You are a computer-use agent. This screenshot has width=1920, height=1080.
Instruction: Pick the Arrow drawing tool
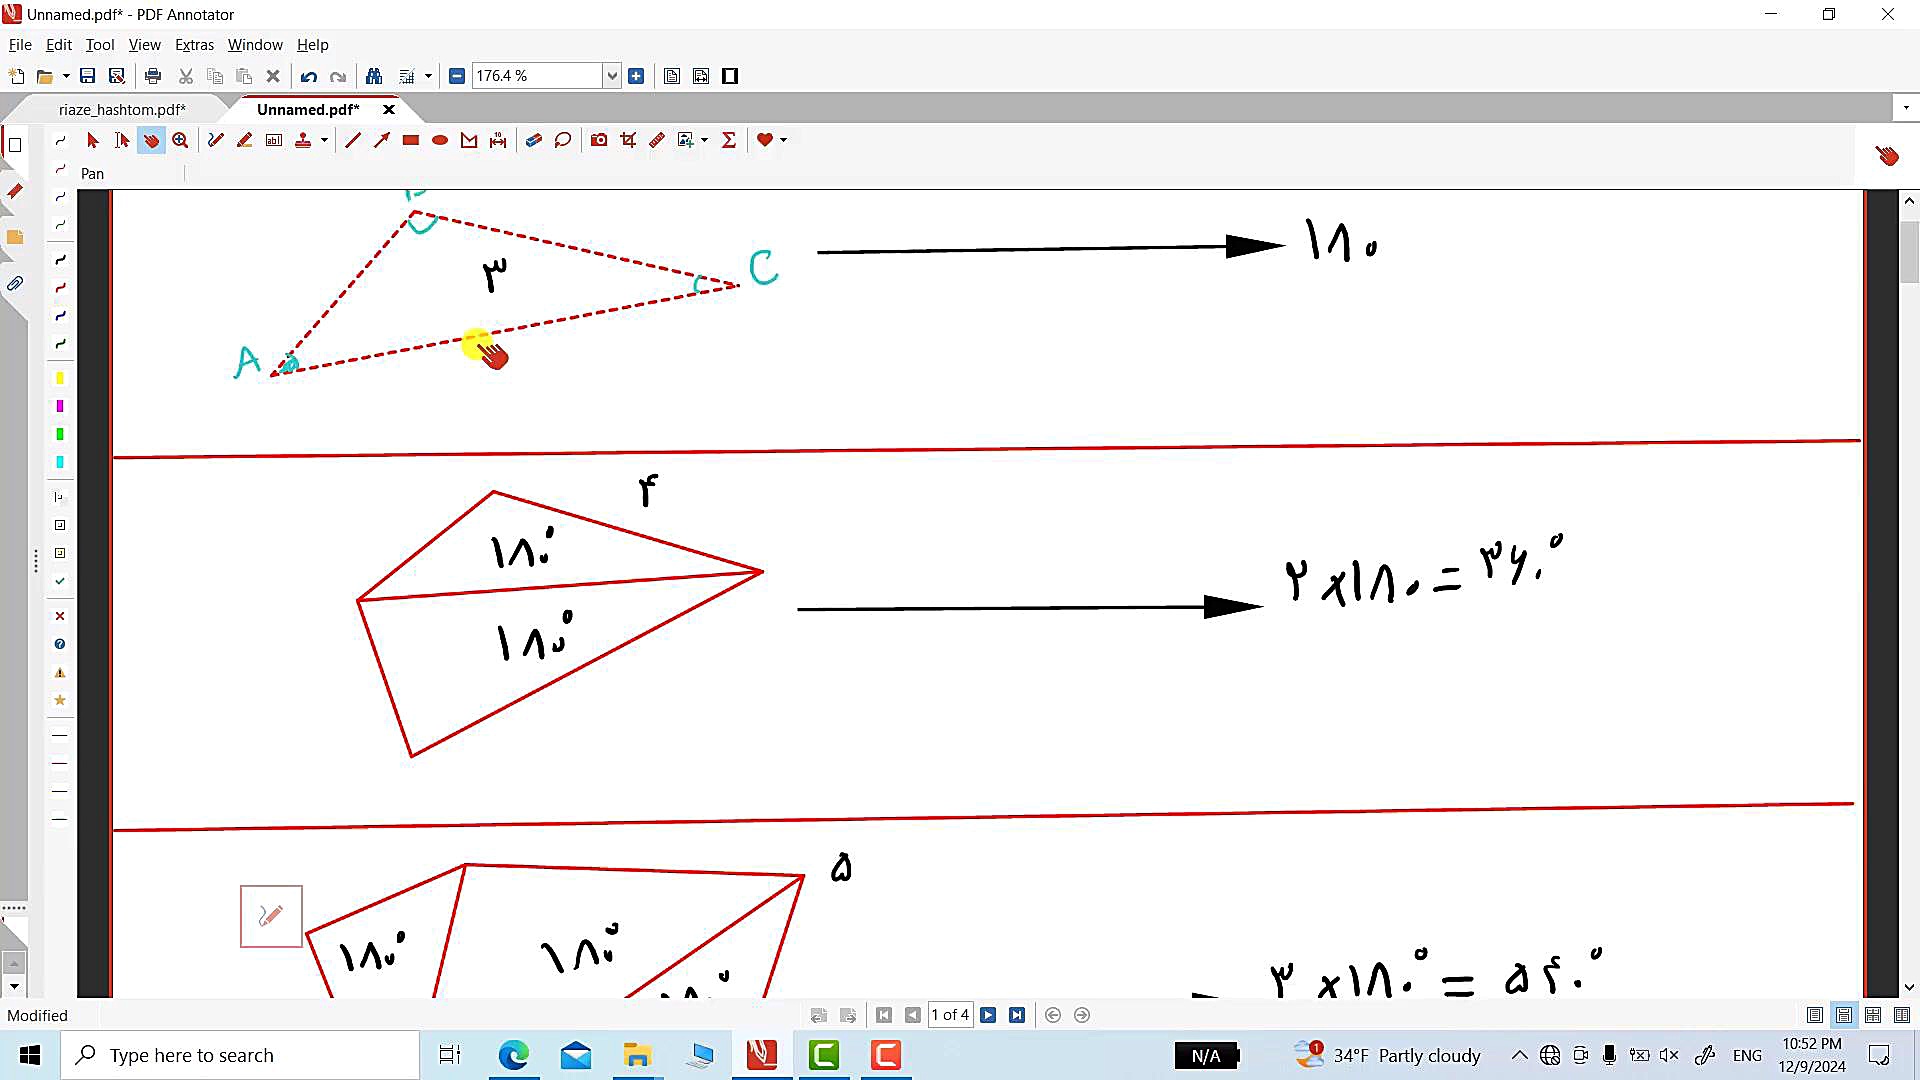point(381,140)
